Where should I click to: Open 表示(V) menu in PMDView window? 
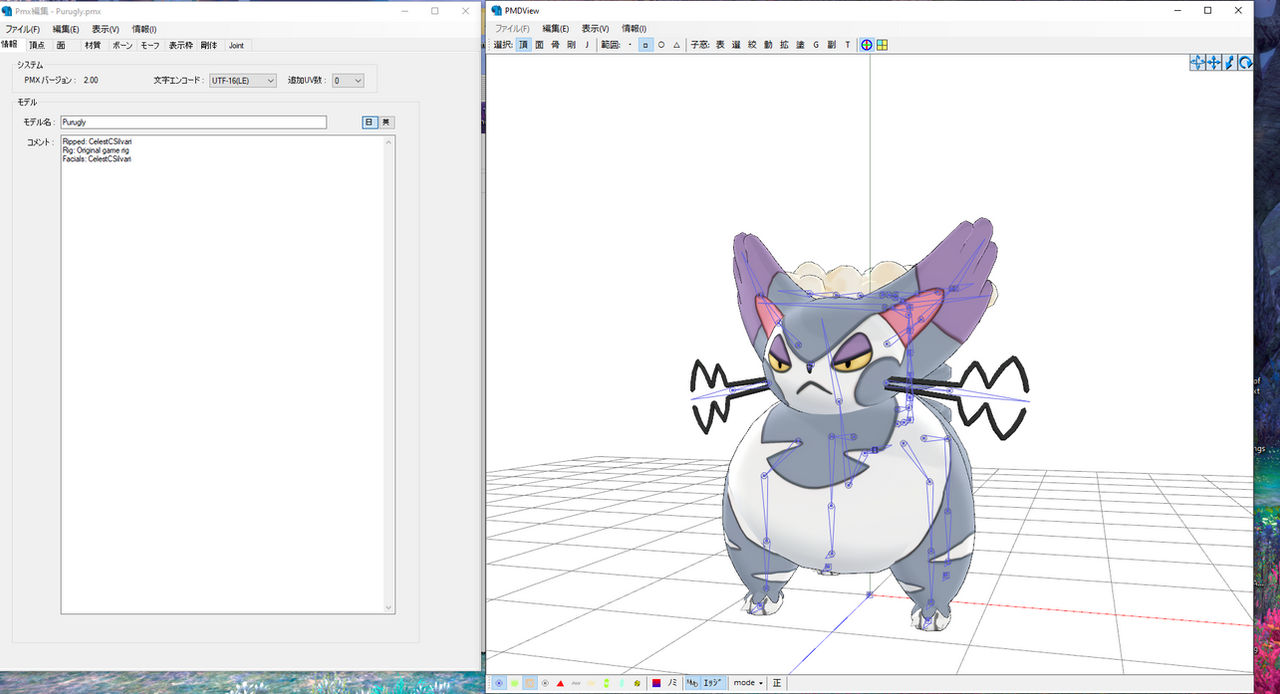pyautogui.click(x=595, y=29)
